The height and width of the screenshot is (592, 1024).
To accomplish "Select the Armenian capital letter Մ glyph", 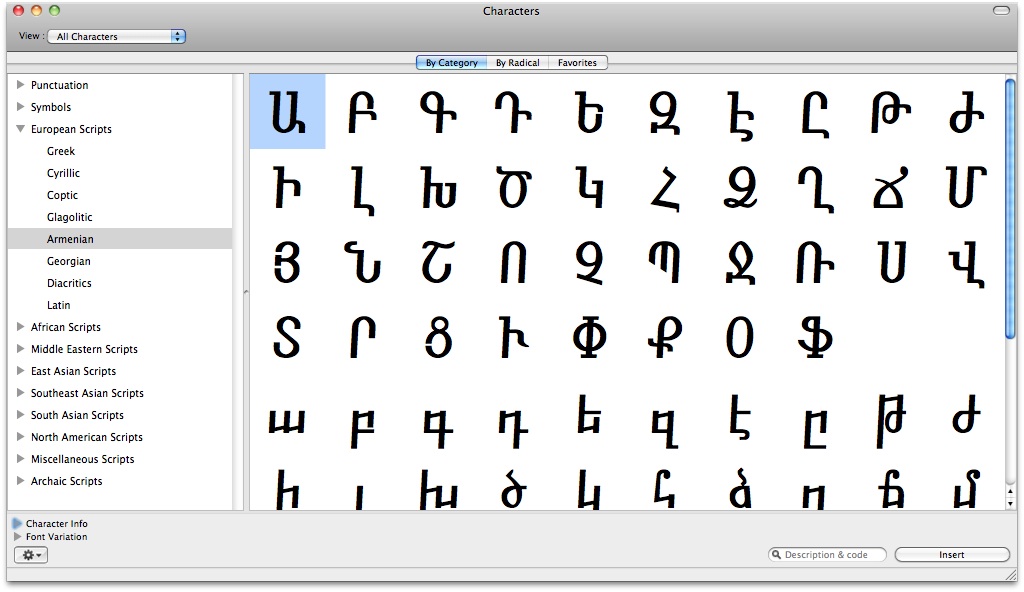I will (x=966, y=187).
